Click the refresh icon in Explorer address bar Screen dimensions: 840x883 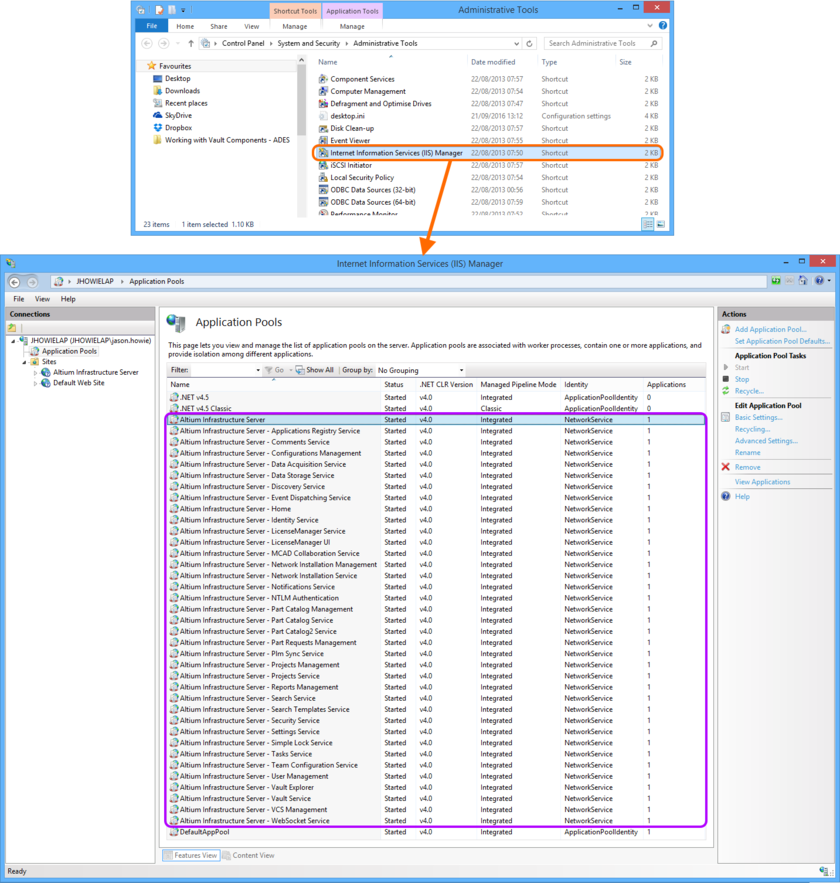[527, 44]
